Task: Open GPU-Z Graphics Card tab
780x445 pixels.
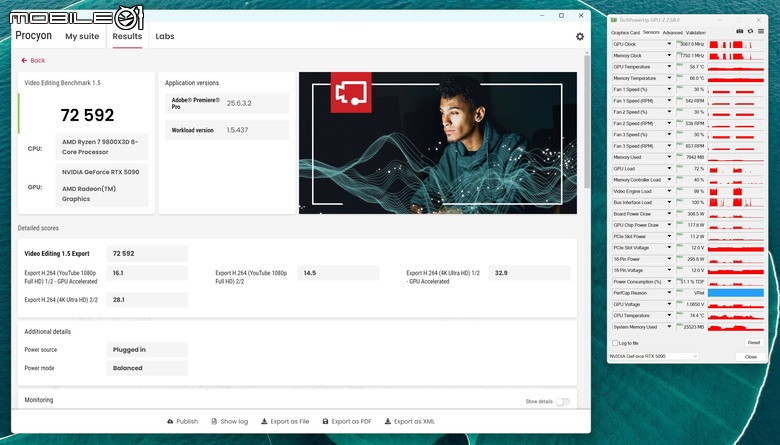Action: 625,33
